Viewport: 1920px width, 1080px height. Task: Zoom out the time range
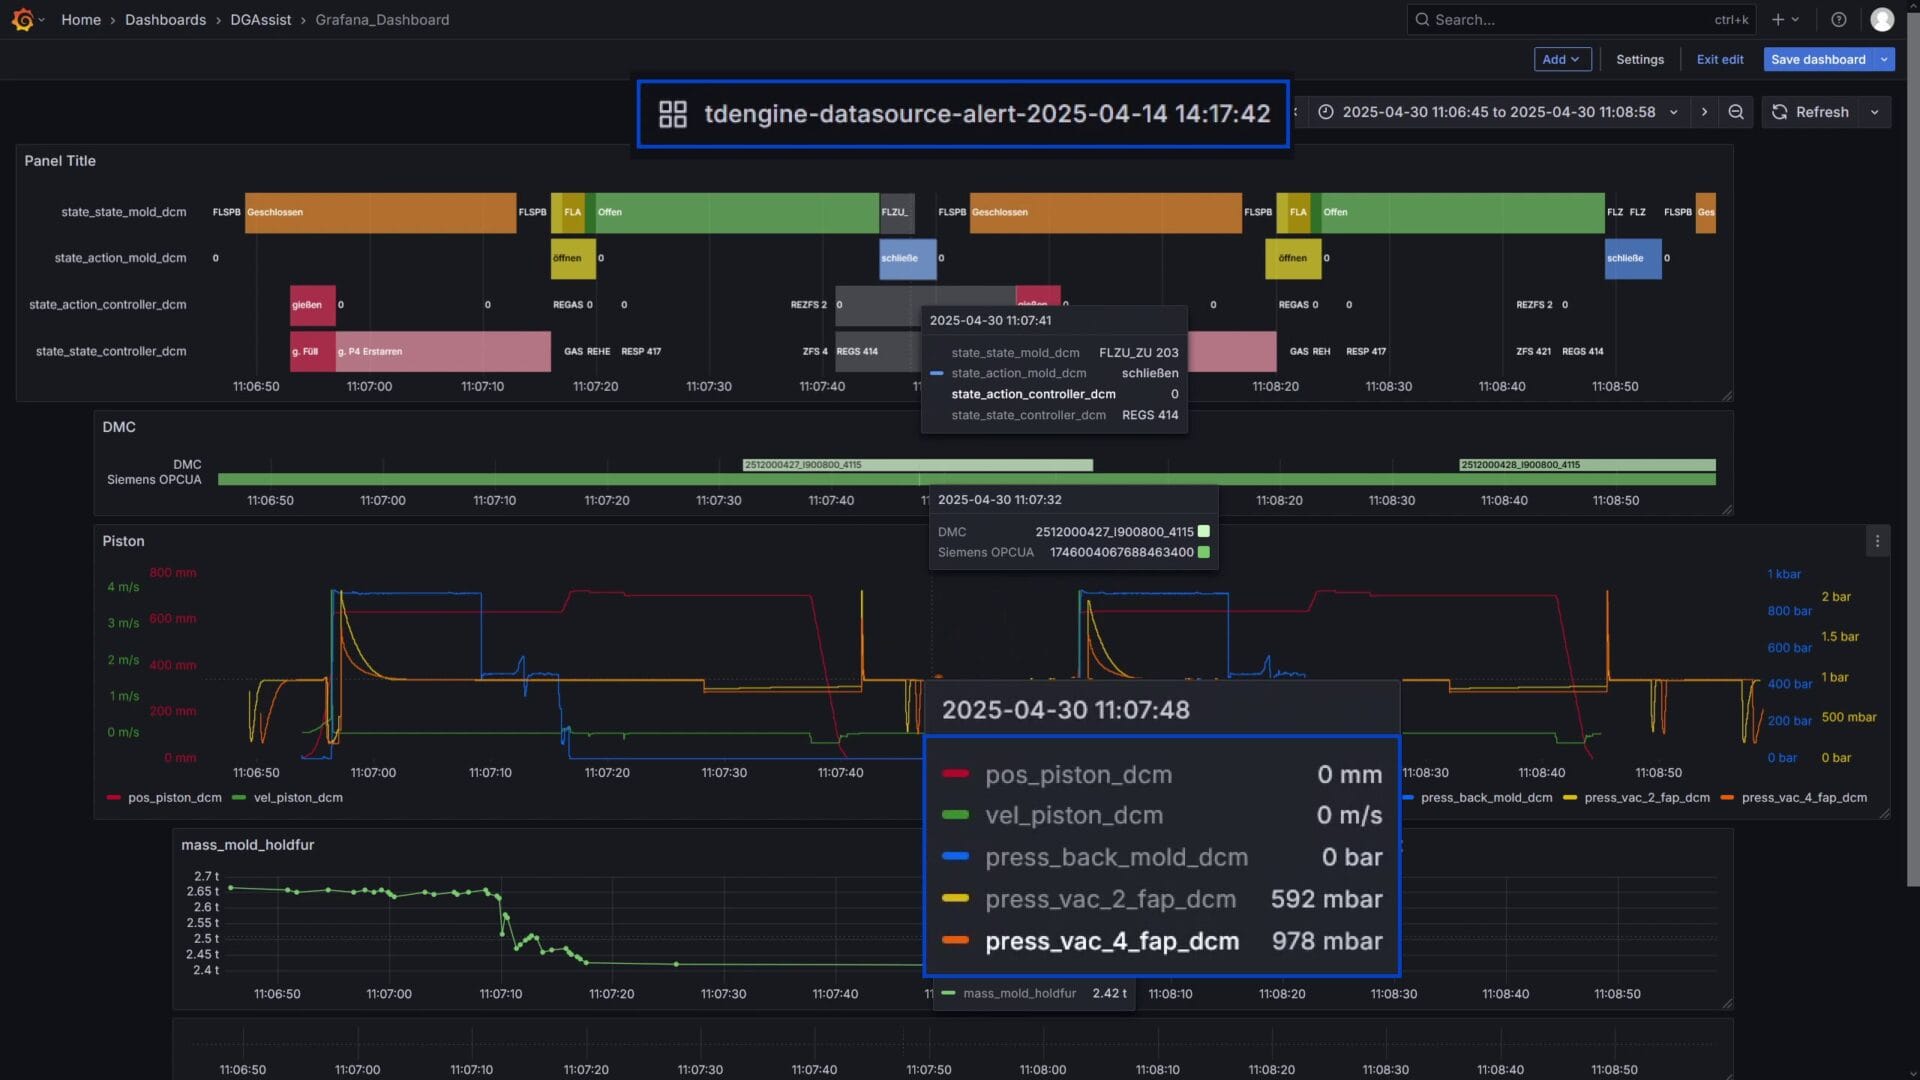(x=1736, y=112)
